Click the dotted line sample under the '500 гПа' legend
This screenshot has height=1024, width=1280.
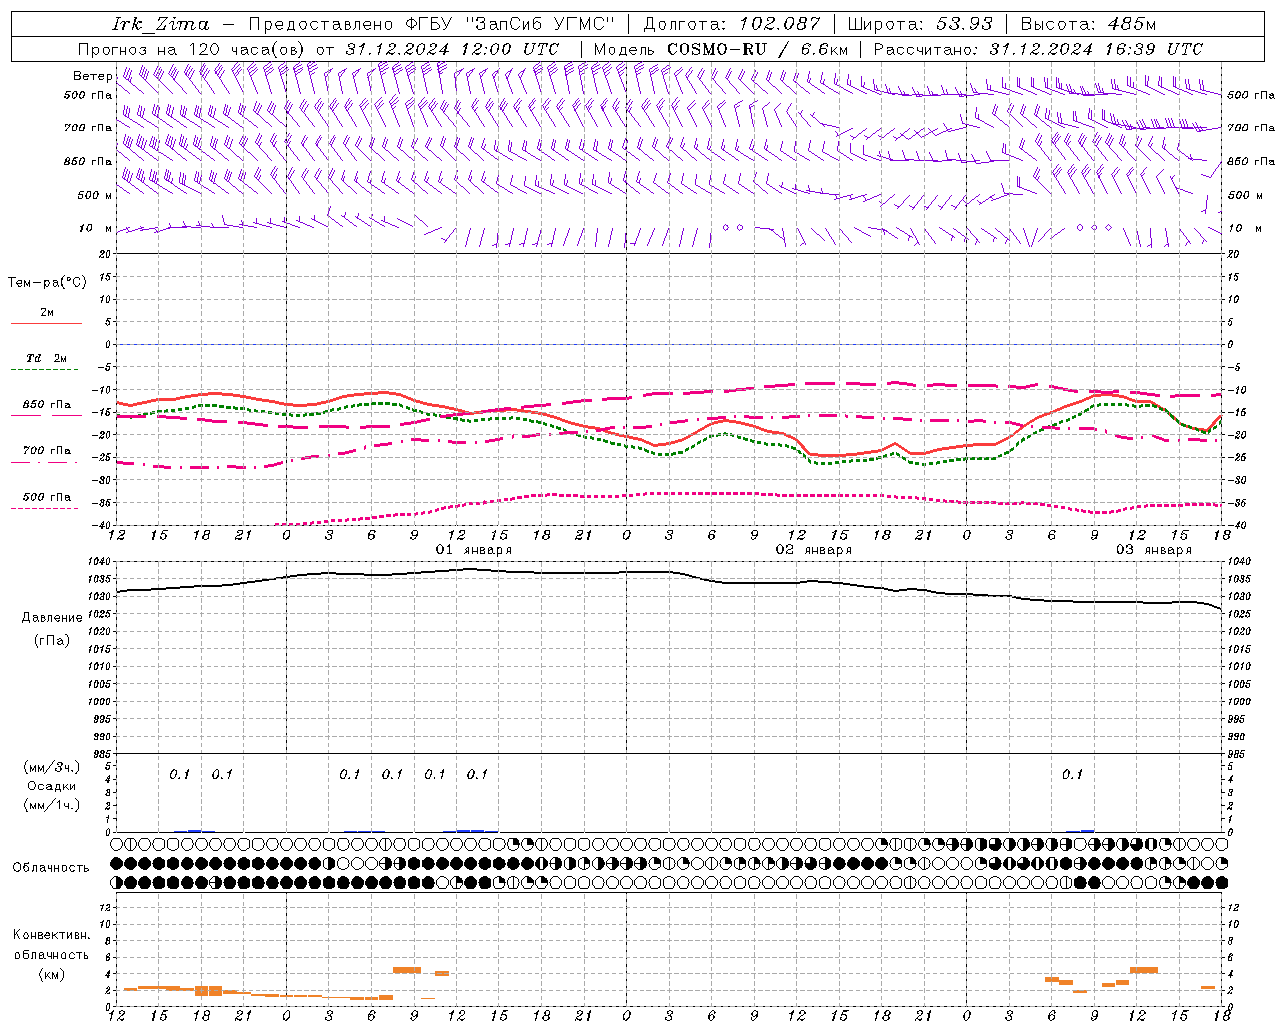coord(46,509)
